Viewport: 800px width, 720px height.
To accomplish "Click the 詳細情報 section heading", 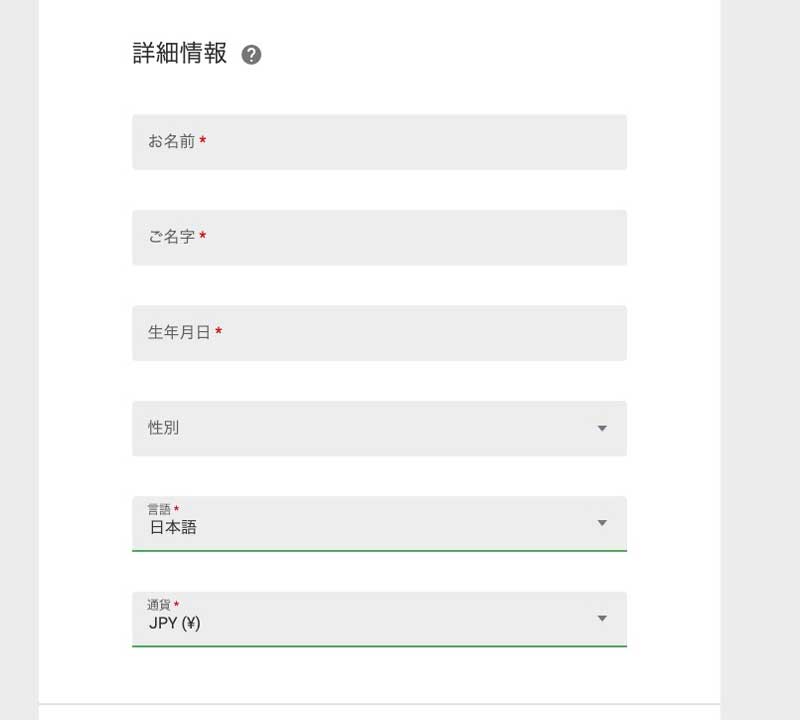I will pyautogui.click(x=180, y=54).
